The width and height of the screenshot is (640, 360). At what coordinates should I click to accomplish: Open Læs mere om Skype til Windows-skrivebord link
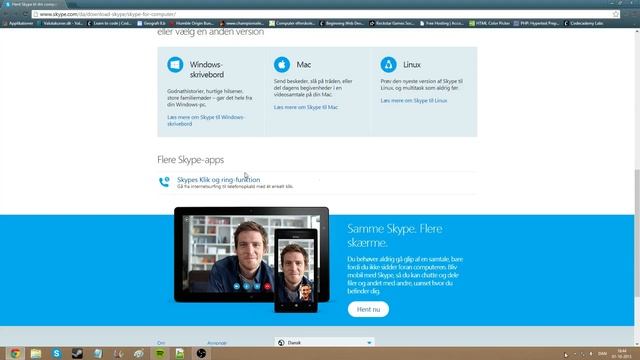point(206,120)
